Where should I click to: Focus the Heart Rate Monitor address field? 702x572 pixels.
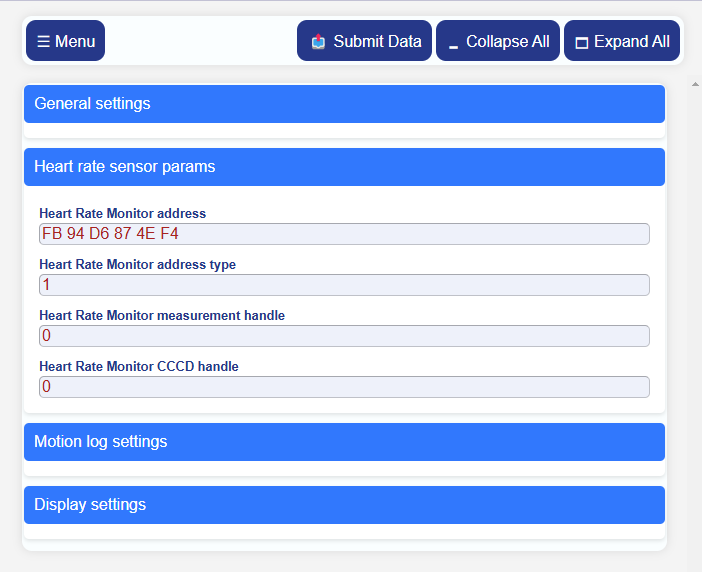point(344,234)
